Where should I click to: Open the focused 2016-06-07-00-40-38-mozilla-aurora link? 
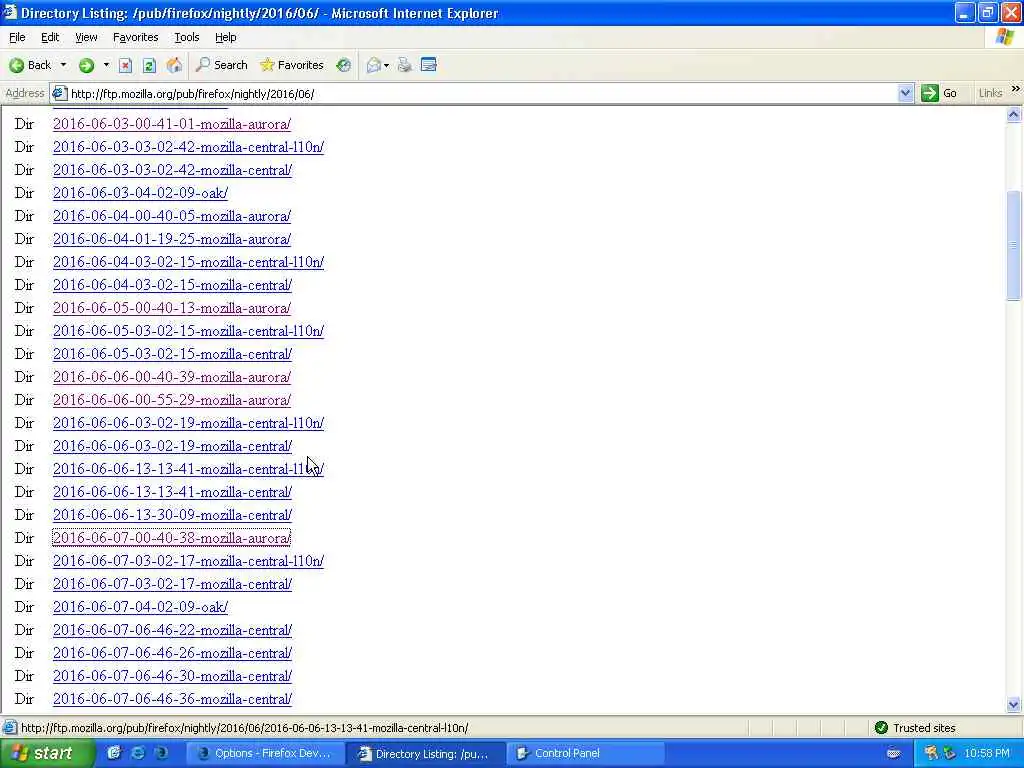tap(172, 538)
